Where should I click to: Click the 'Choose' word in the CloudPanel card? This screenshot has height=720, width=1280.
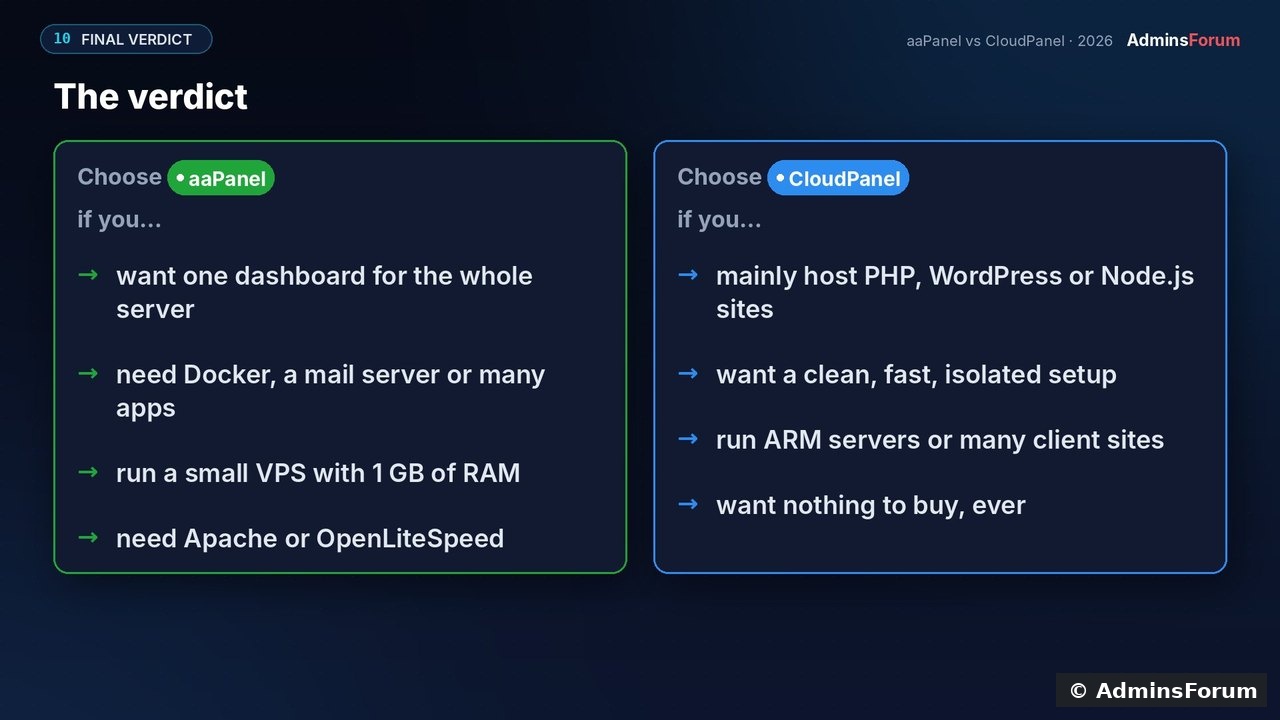click(720, 177)
